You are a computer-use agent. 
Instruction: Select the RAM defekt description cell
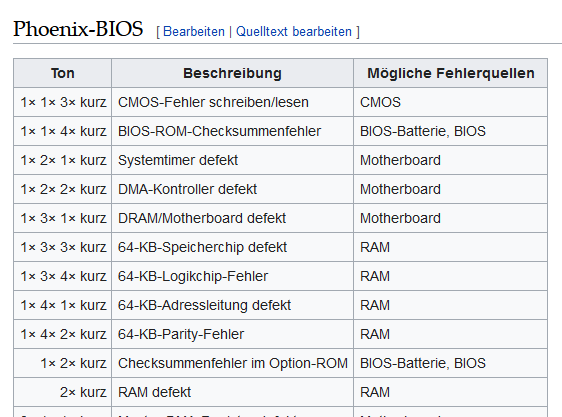(x=232, y=392)
